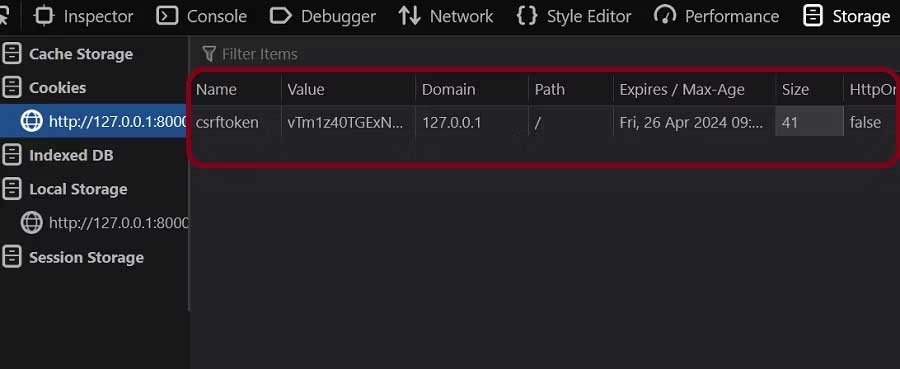
Task: Open Style Editor braces icon
Action: pos(527,16)
